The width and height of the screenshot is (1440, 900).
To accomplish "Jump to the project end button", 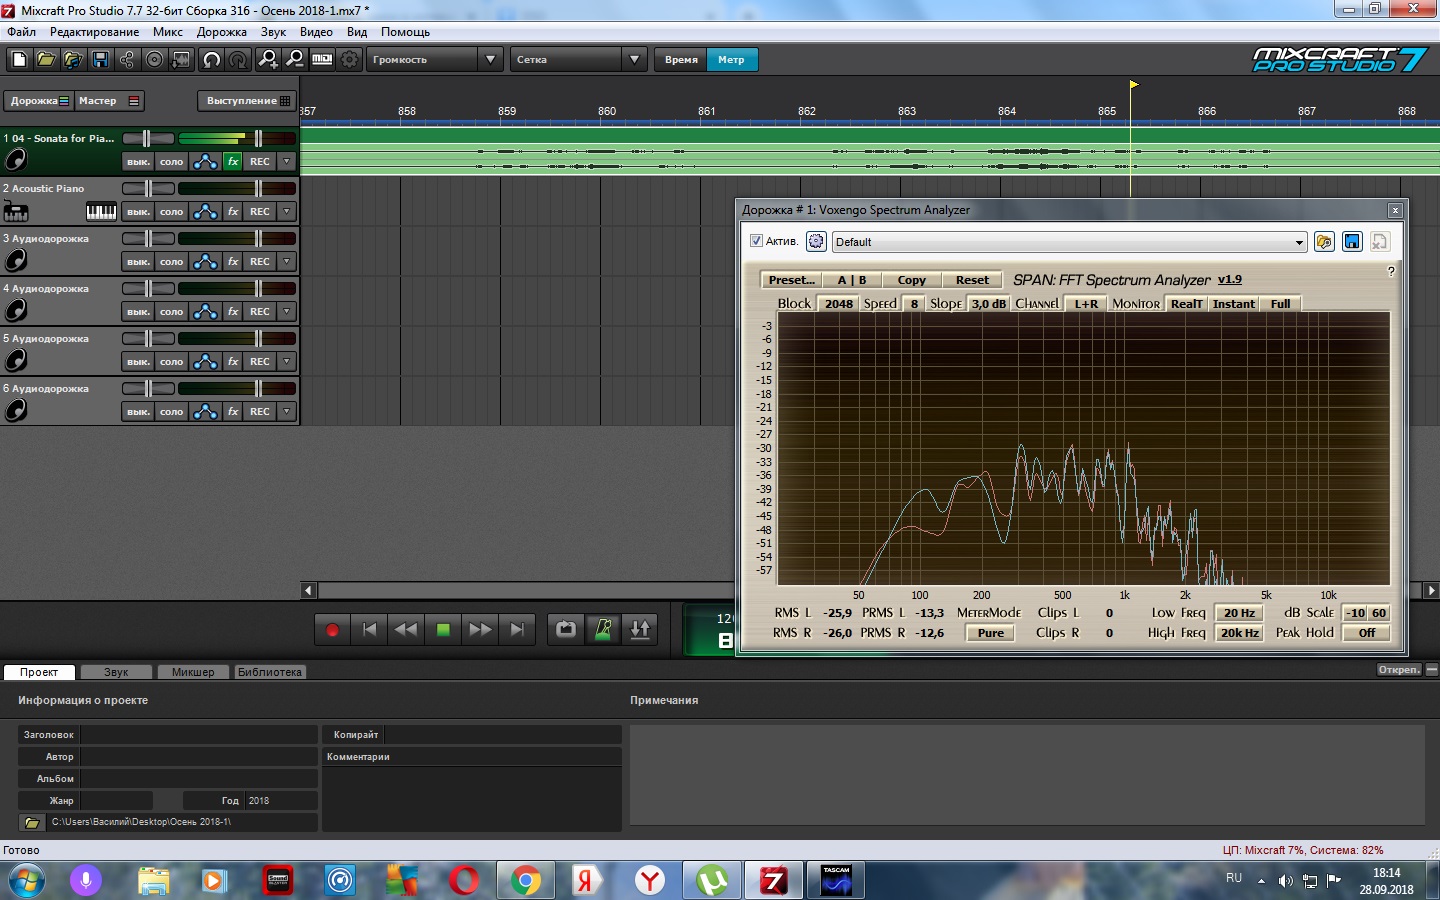I will coord(517,630).
